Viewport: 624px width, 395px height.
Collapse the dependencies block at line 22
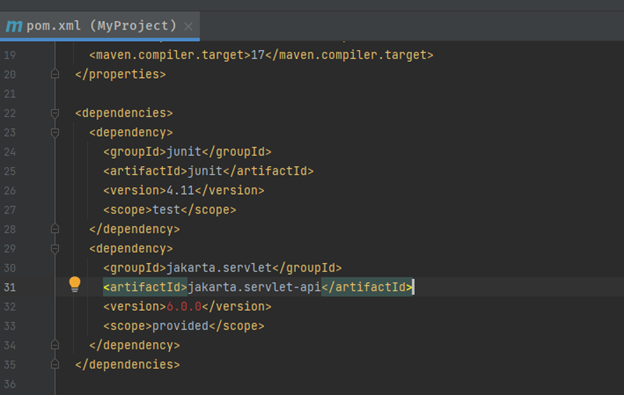(x=55, y=113)
